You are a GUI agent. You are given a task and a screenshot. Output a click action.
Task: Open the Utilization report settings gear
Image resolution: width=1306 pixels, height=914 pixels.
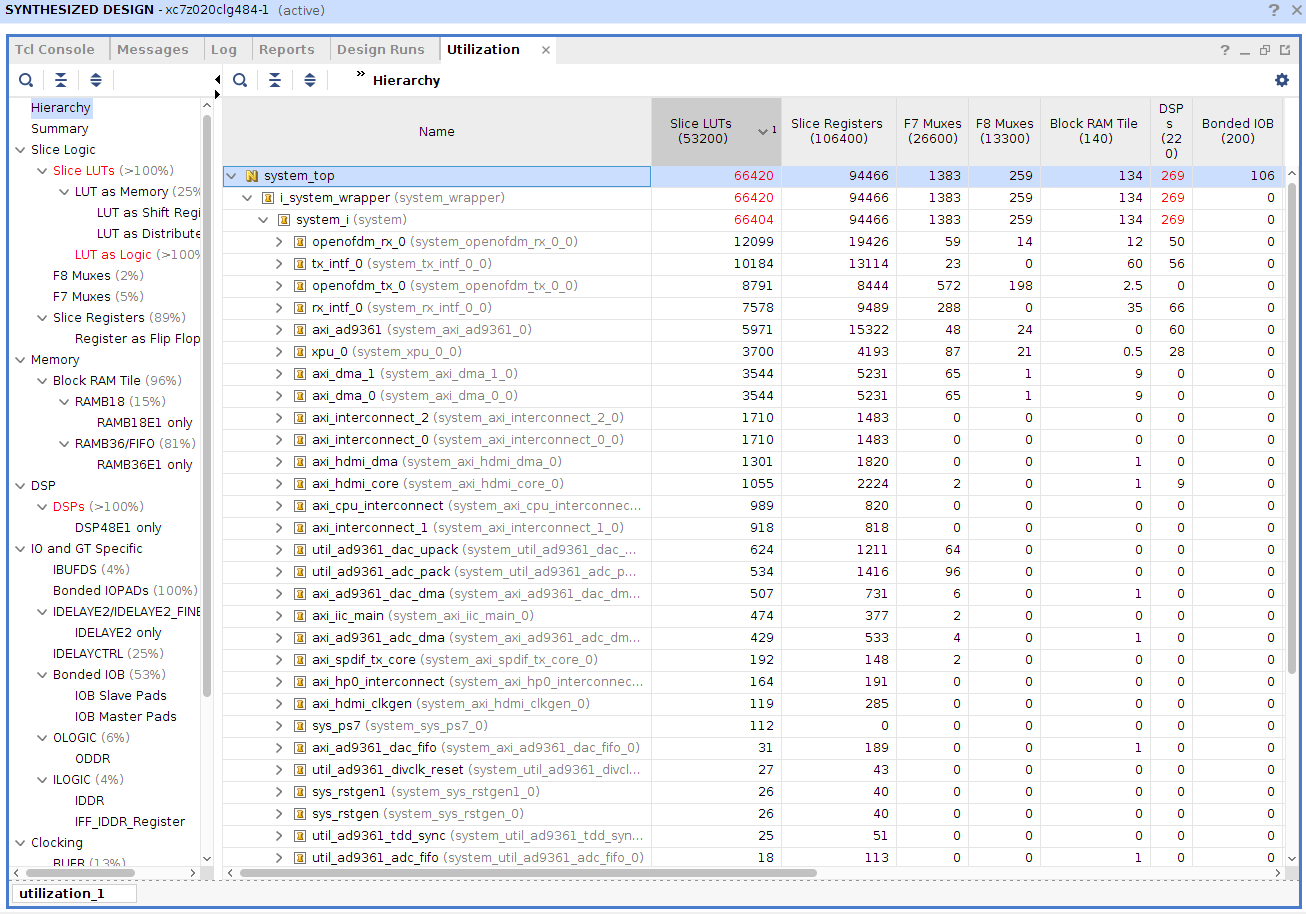click(1282, 80)
